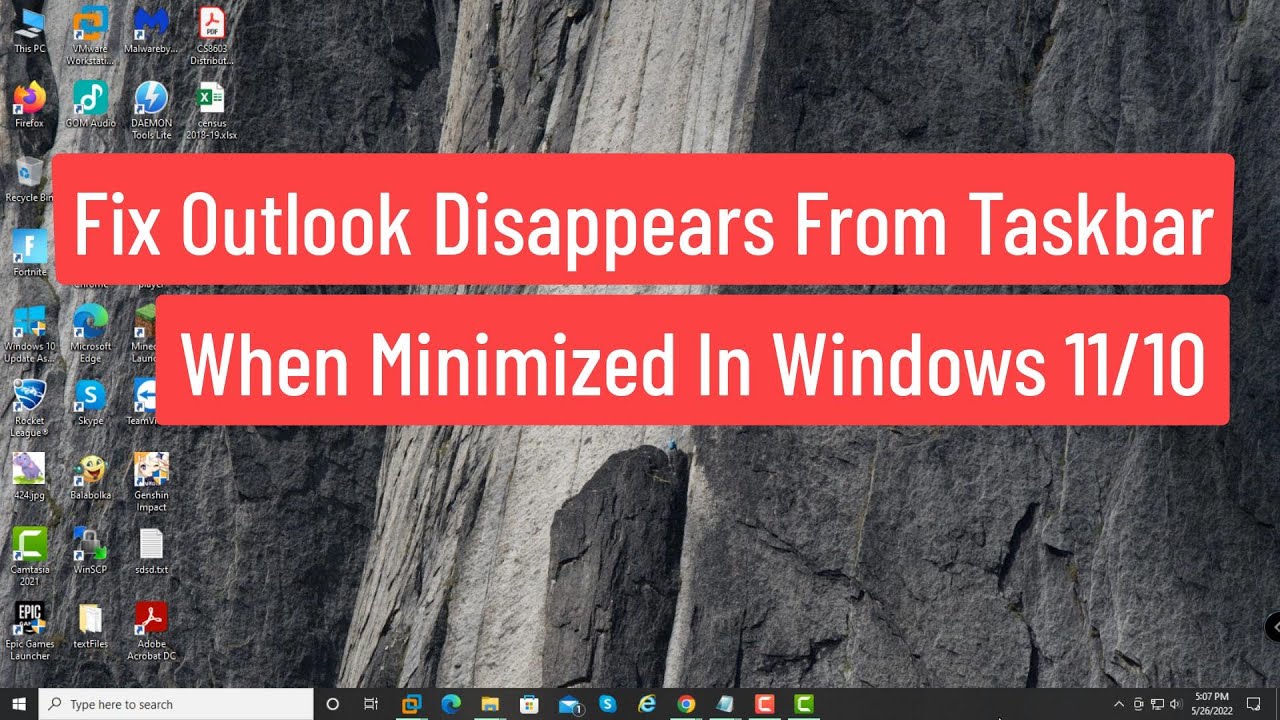Image resolution: width=1280 pixels, height=720 pixels.
Task: Launch Rocket League shortcut
Action: pos(29,408)
